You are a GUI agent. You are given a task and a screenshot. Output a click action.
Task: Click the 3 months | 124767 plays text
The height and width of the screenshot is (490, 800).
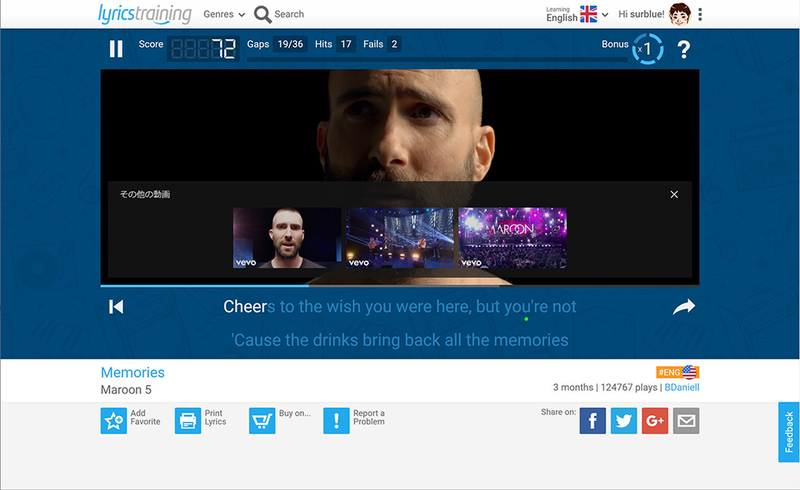coord(605,387)
